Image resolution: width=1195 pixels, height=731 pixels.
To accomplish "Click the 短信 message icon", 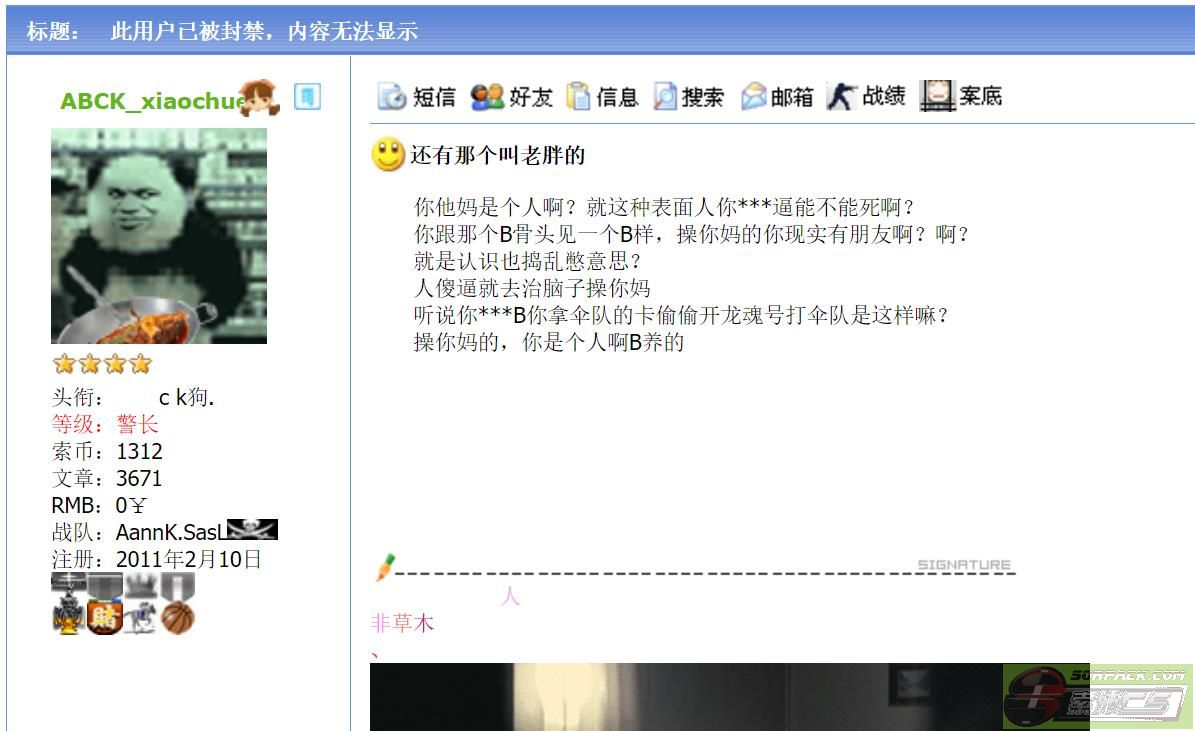I will pos(392,97).
